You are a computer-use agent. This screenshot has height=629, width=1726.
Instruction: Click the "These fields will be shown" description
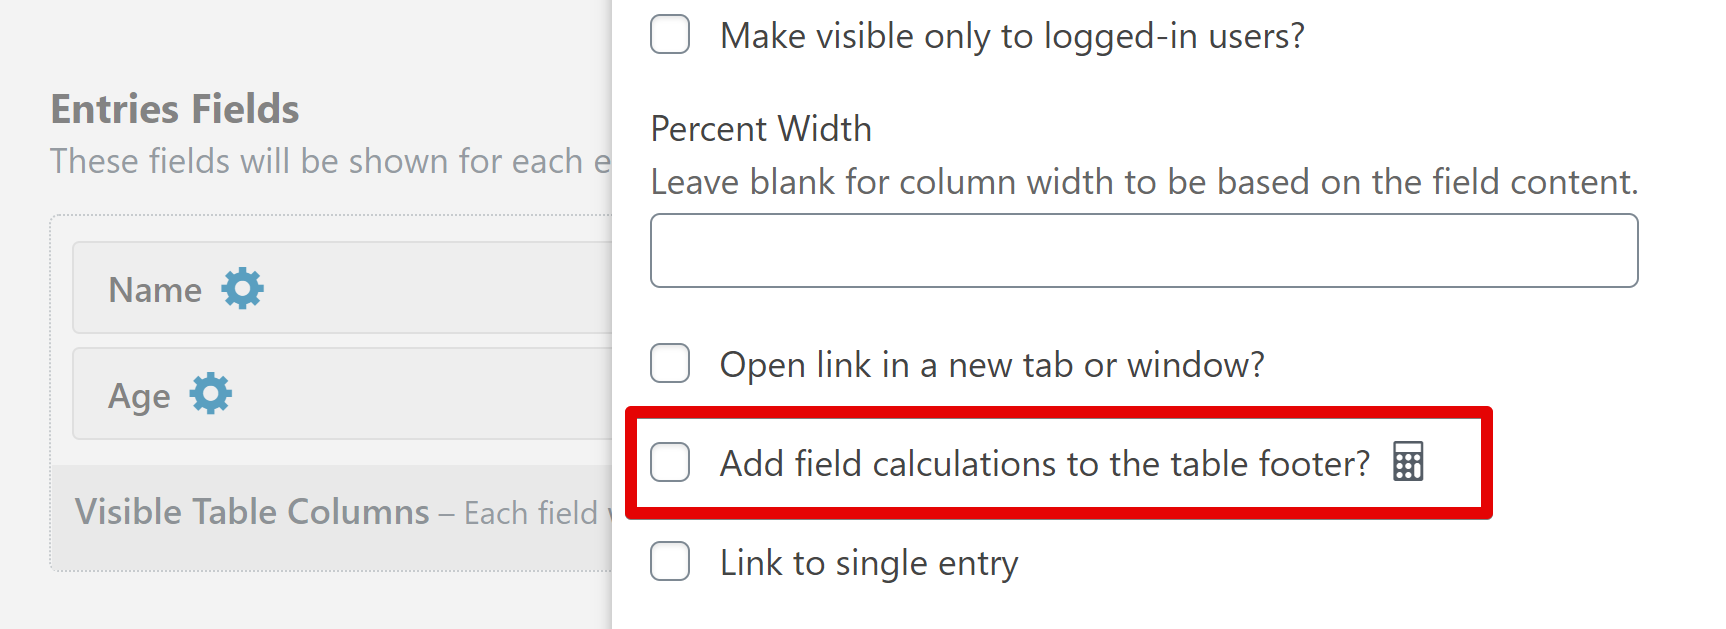(330, 161)
